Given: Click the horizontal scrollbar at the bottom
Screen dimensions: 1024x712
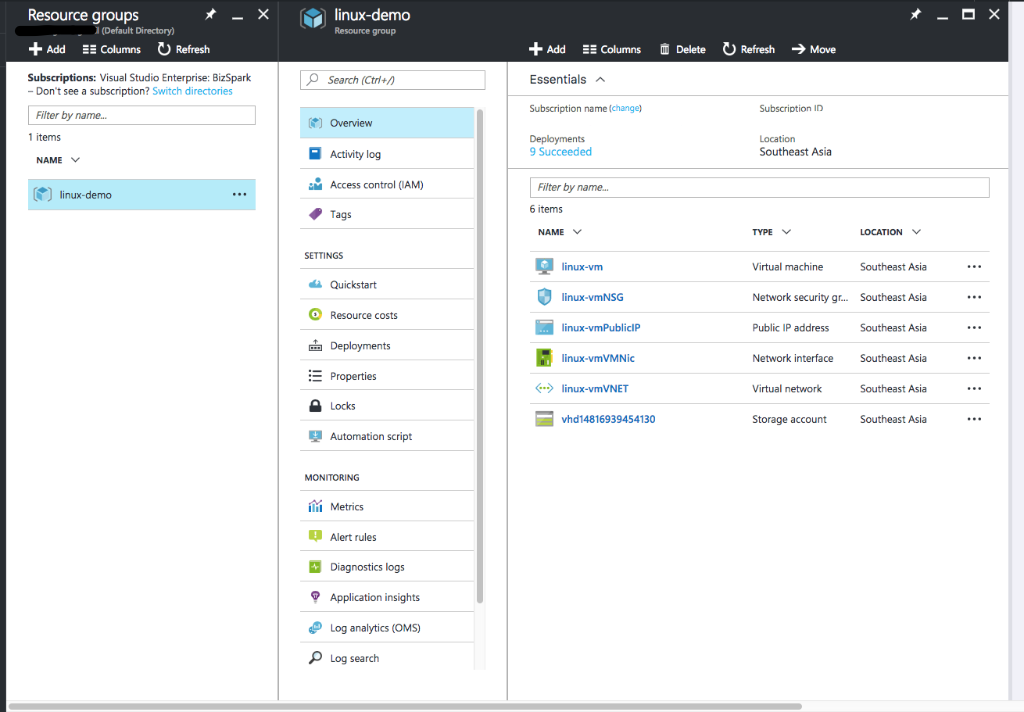Looking at the screenshot, I should [405, 706].
